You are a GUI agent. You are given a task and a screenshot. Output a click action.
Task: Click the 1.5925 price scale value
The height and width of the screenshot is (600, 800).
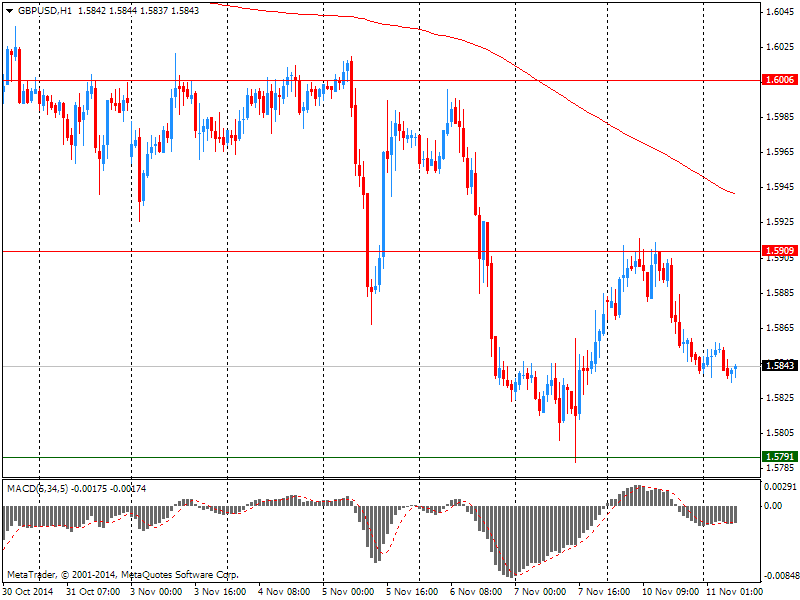pos(781,222)
